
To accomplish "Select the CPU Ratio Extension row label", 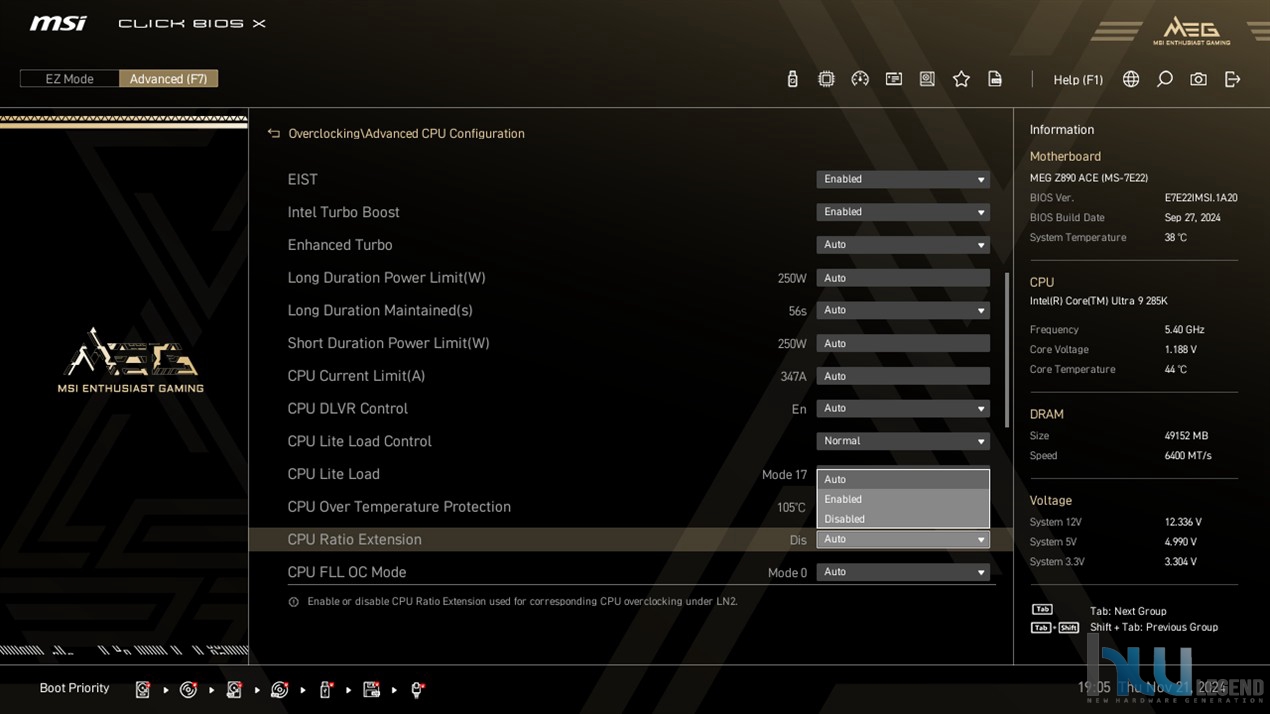I will tap(354, 539).
